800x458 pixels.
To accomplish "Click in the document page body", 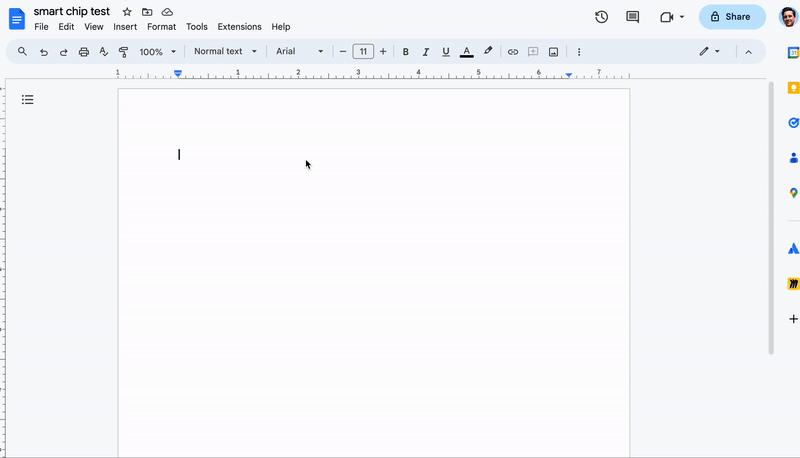I will (x=374, y=273).
